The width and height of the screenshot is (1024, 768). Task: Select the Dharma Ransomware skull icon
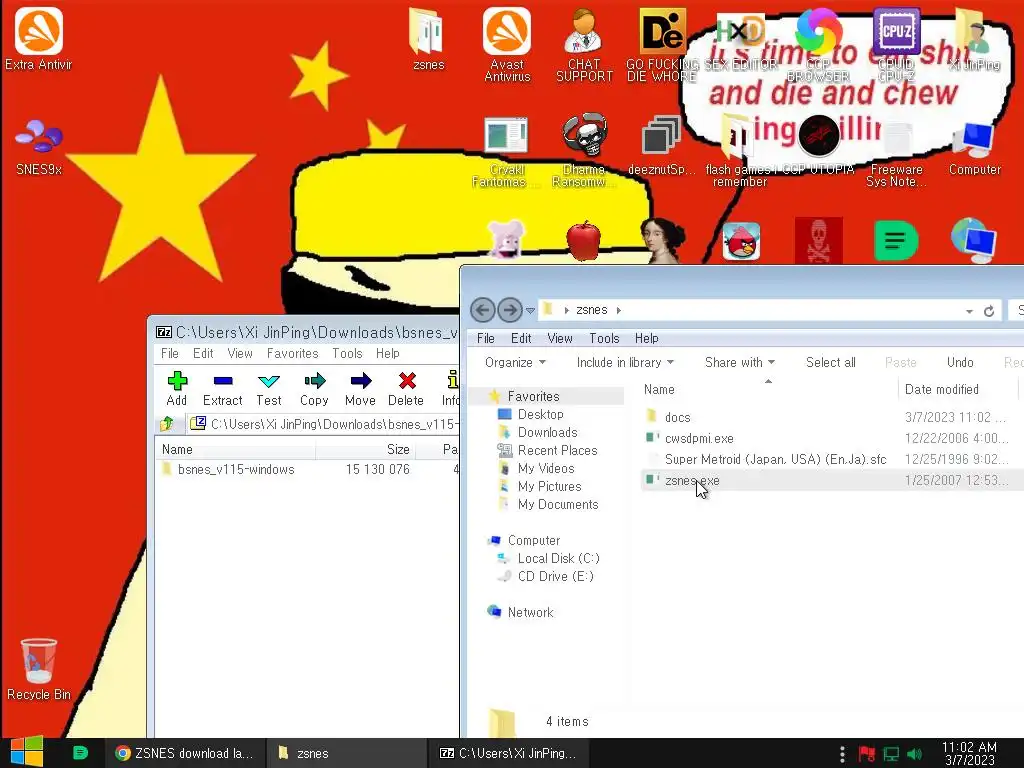click(584, 150)
